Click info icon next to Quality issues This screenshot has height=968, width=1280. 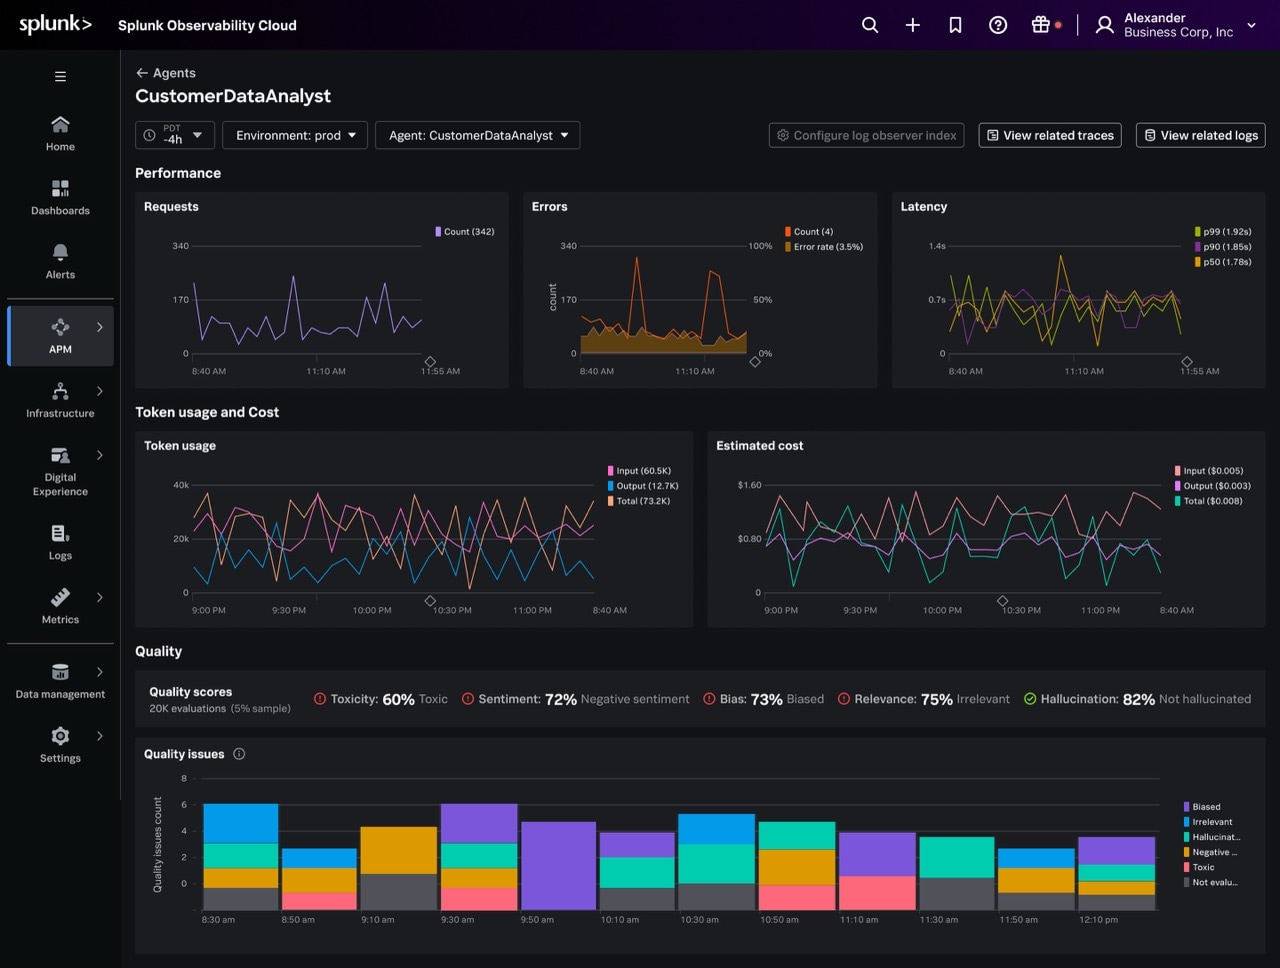coord(239,754)
